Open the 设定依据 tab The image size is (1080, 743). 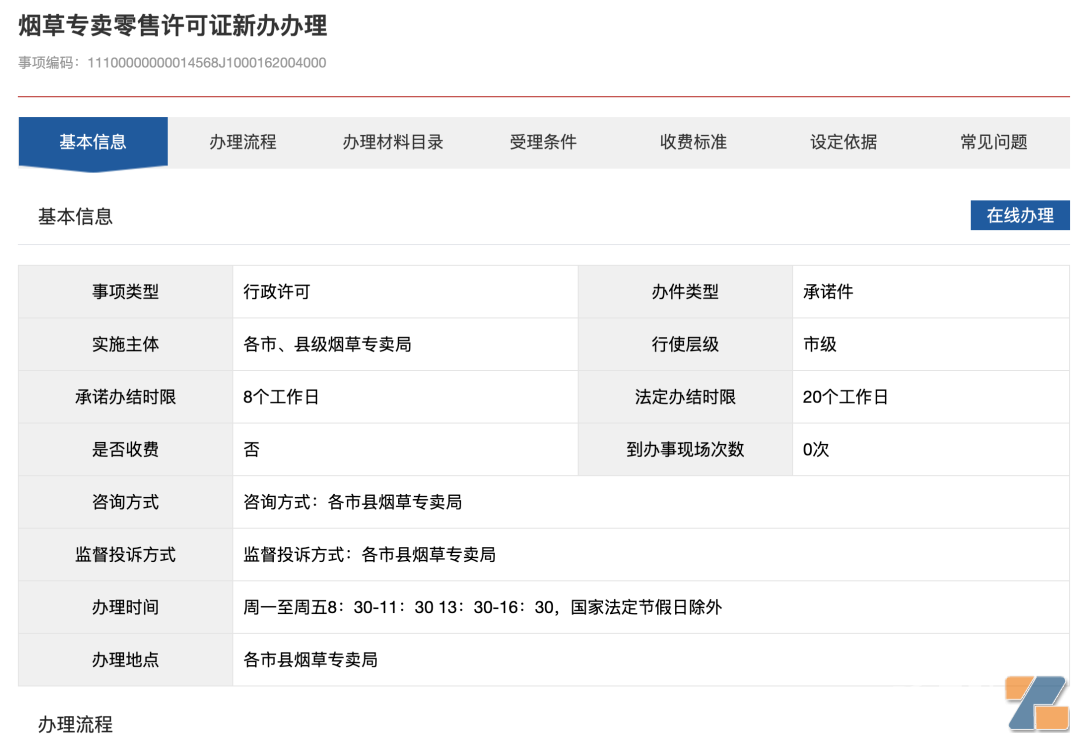842,142
